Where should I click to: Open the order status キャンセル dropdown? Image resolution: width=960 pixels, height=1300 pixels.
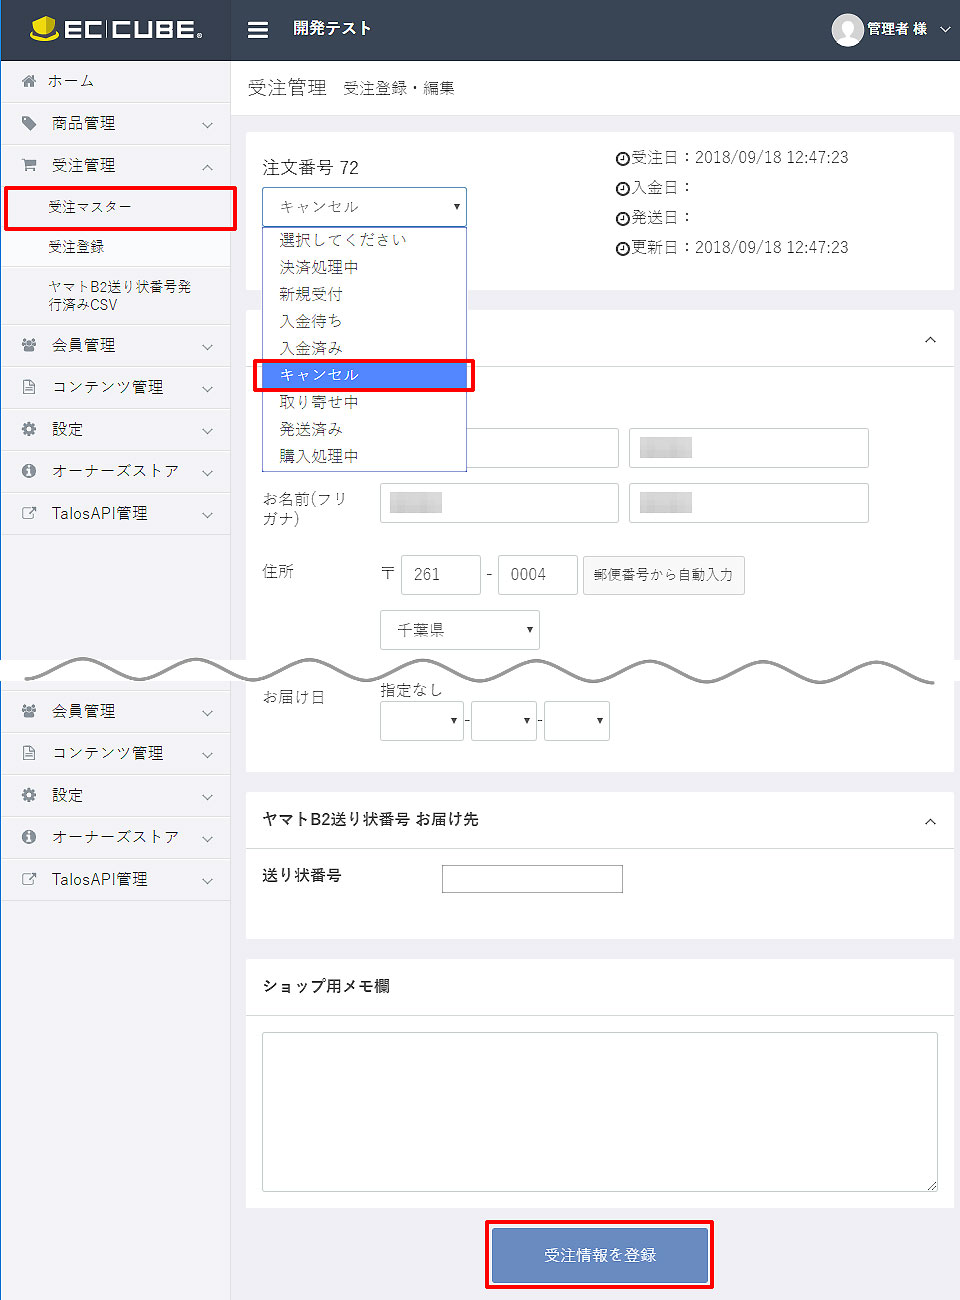364,207
